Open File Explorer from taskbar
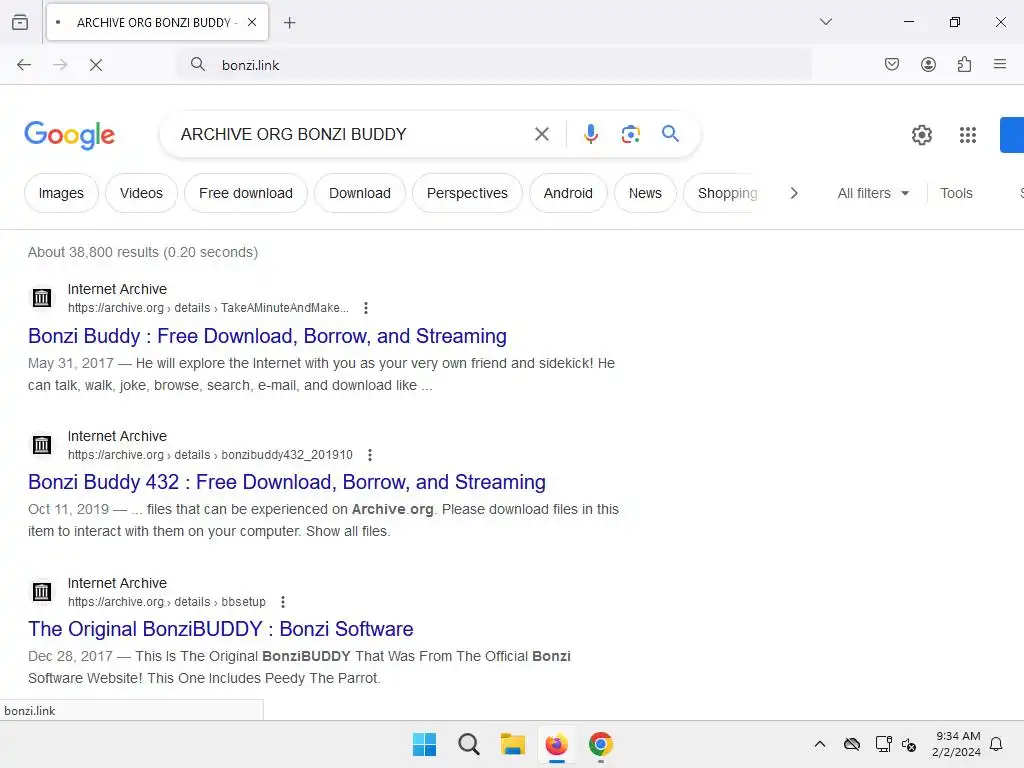The width and height of the screenshot is (1024, 768). [513, 744]
